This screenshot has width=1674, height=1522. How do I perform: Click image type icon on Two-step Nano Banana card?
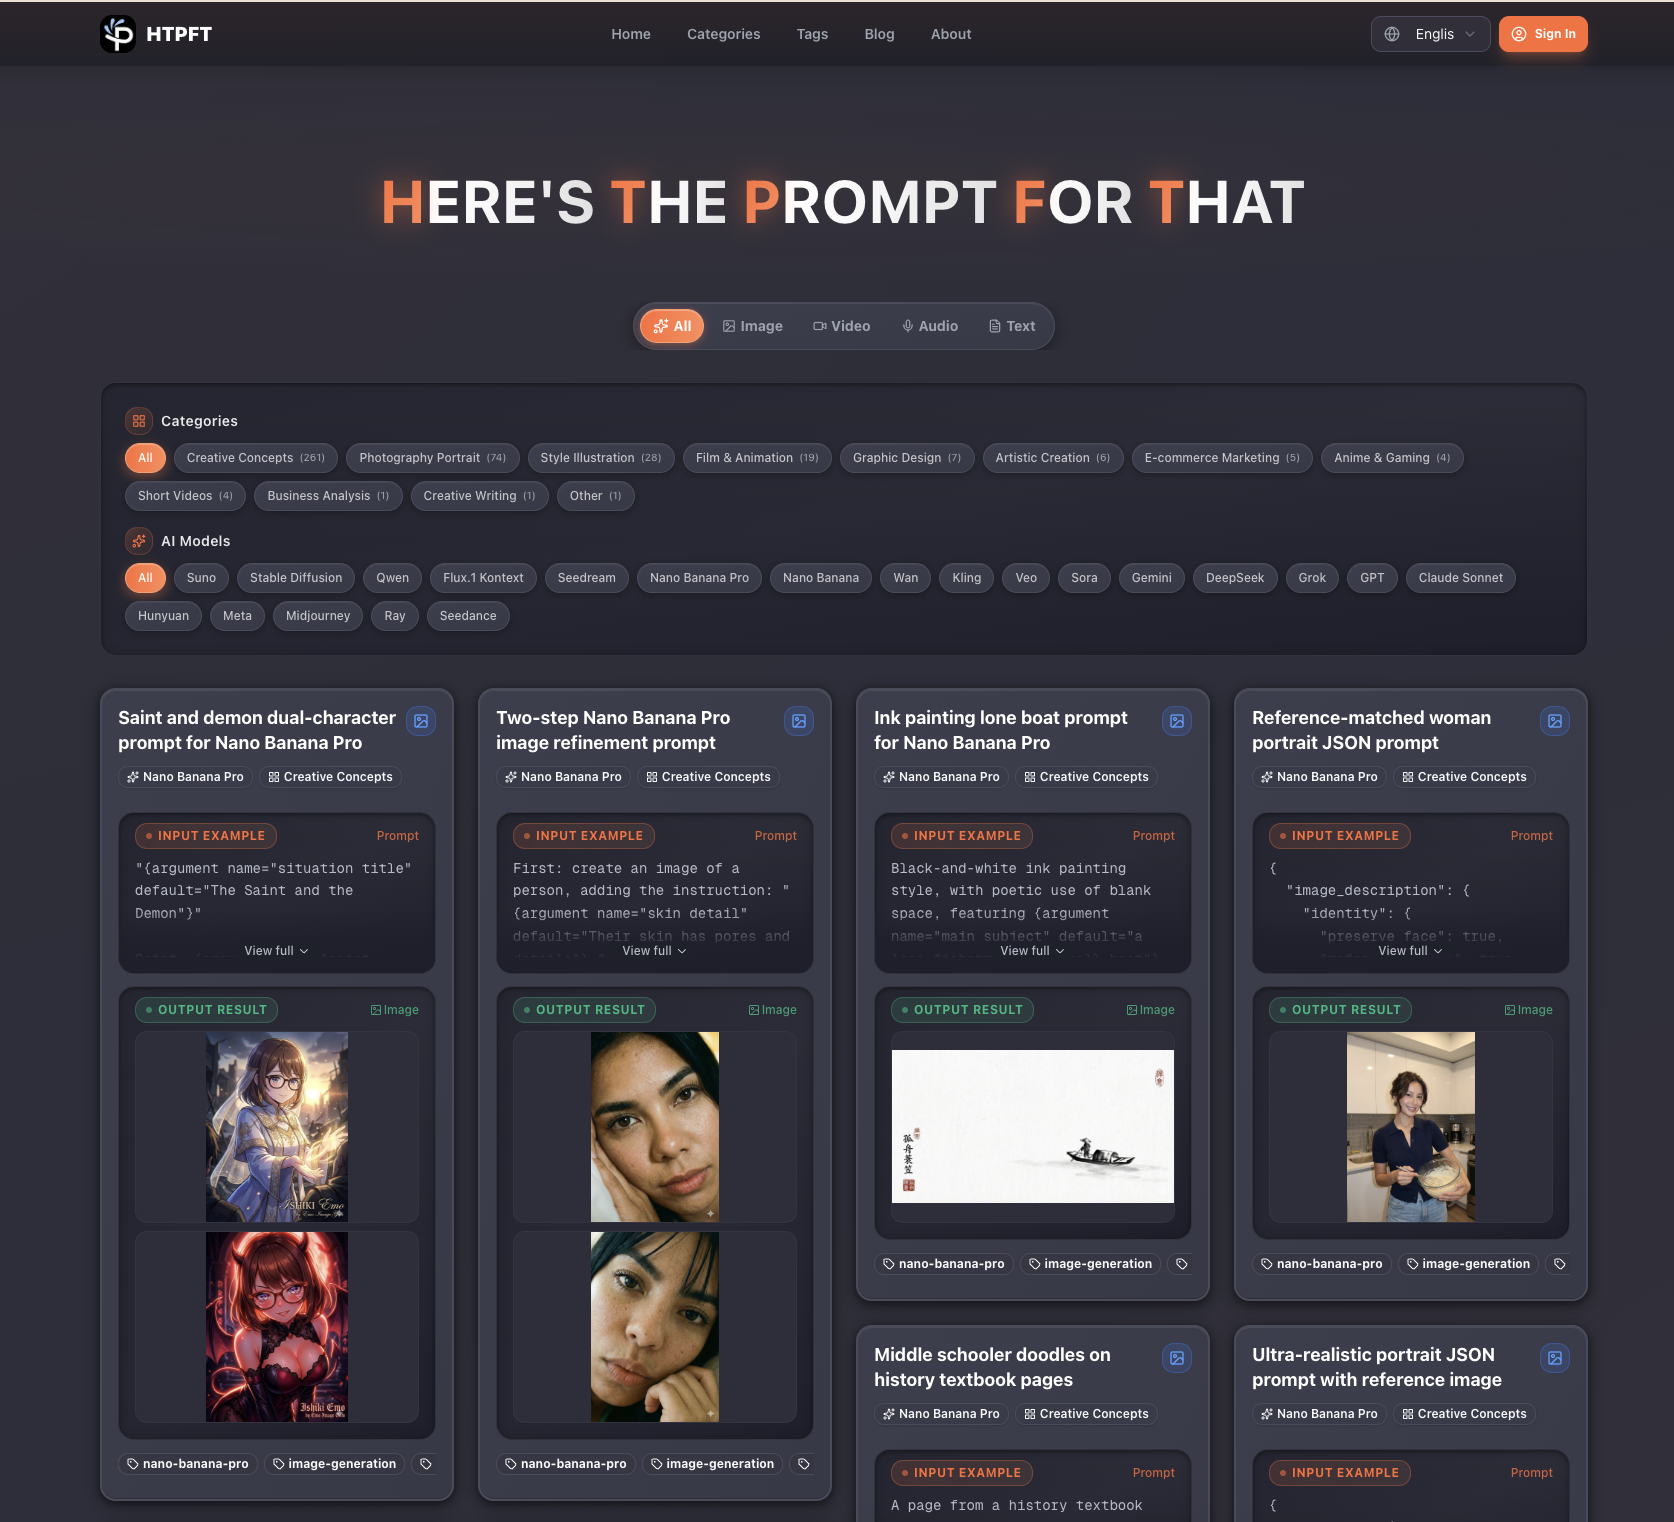pos(799,721)
